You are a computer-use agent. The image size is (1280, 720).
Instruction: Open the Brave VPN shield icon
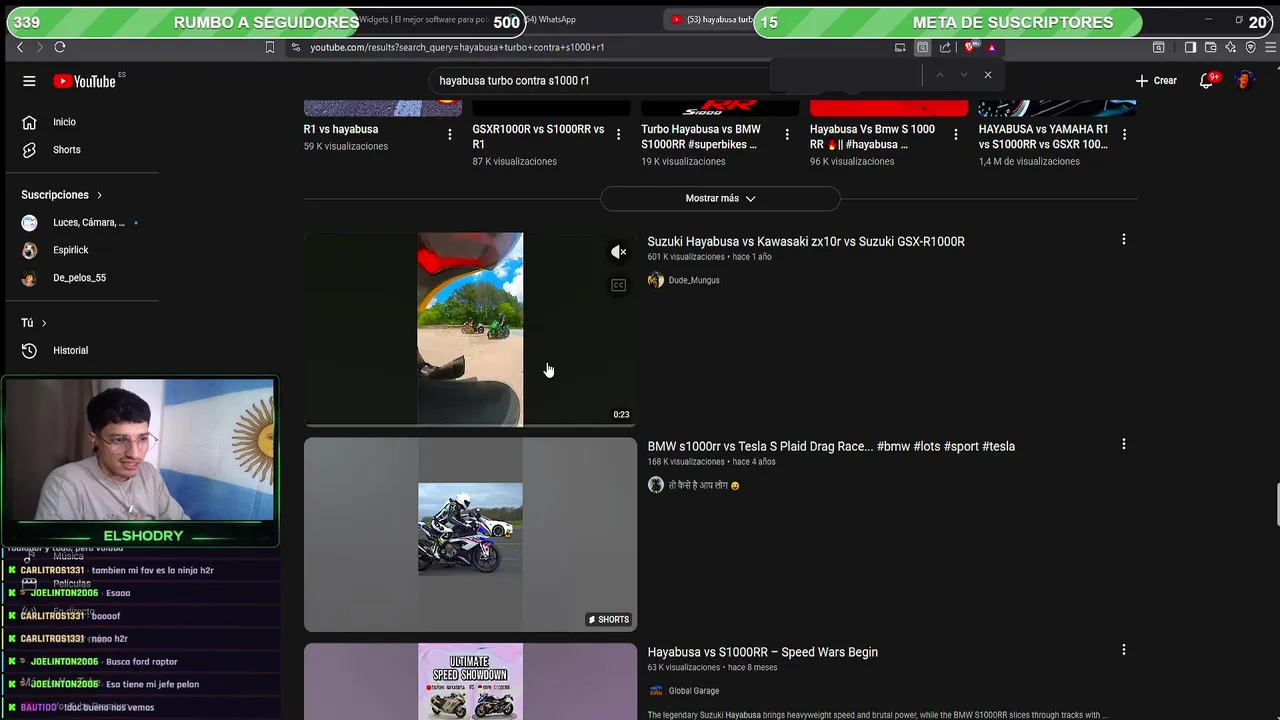coord(1250,47)
